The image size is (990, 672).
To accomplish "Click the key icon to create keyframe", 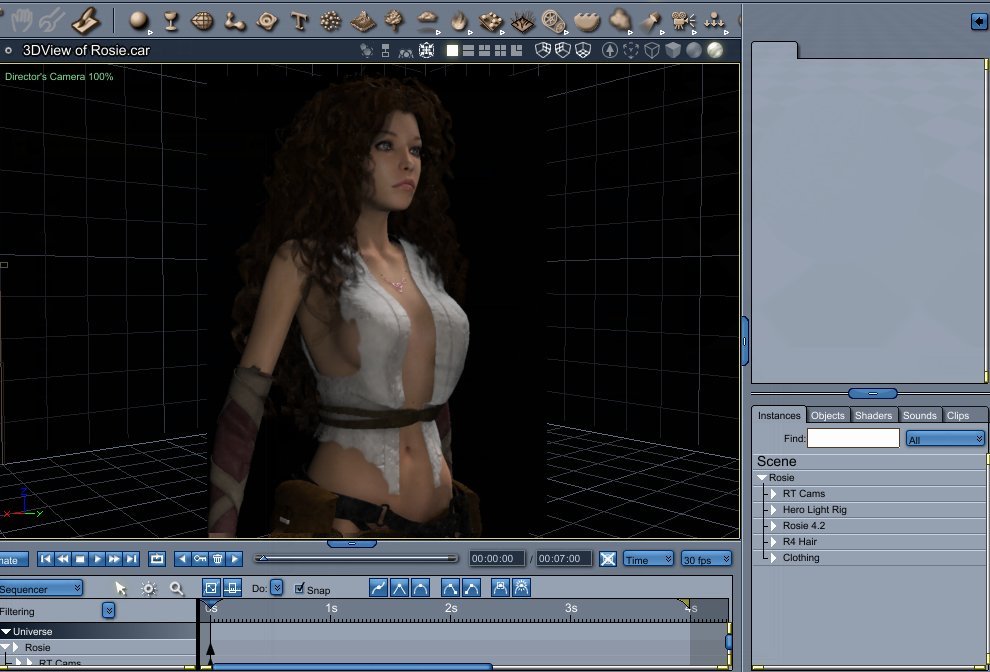I will tap(200, 558).
